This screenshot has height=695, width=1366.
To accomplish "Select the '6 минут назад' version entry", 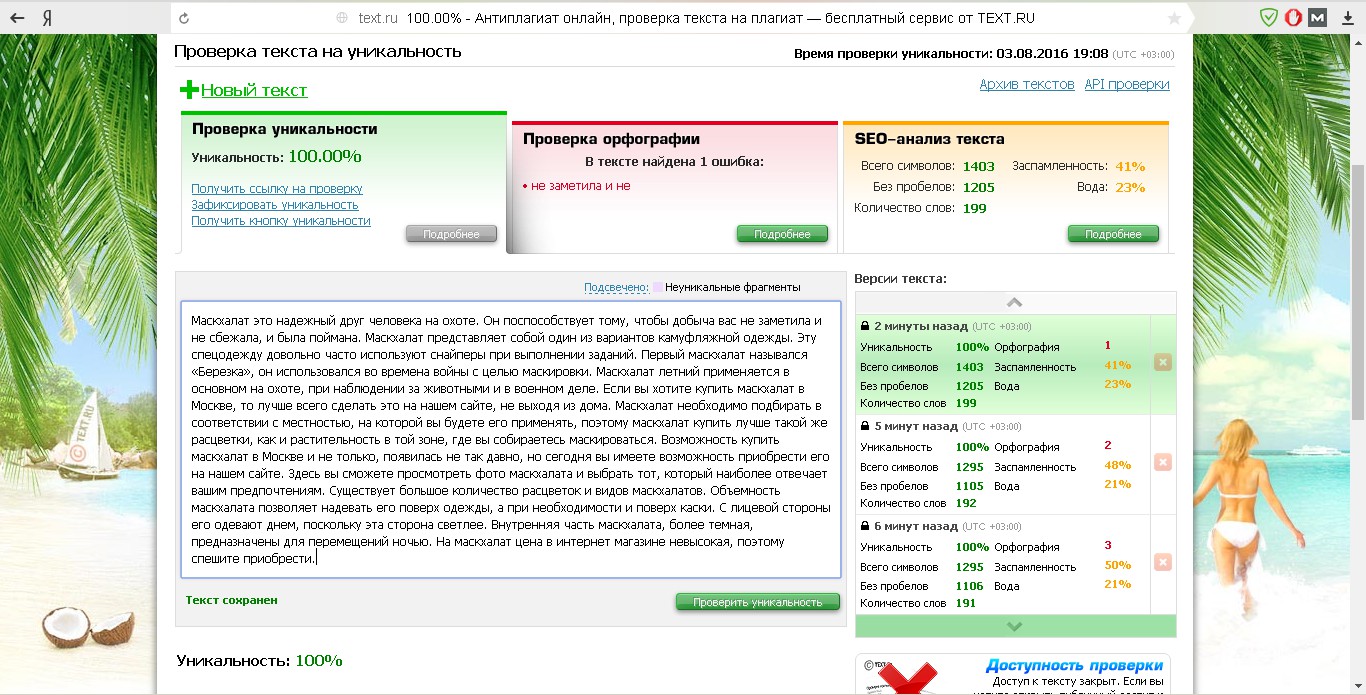I will point(1003,565).
